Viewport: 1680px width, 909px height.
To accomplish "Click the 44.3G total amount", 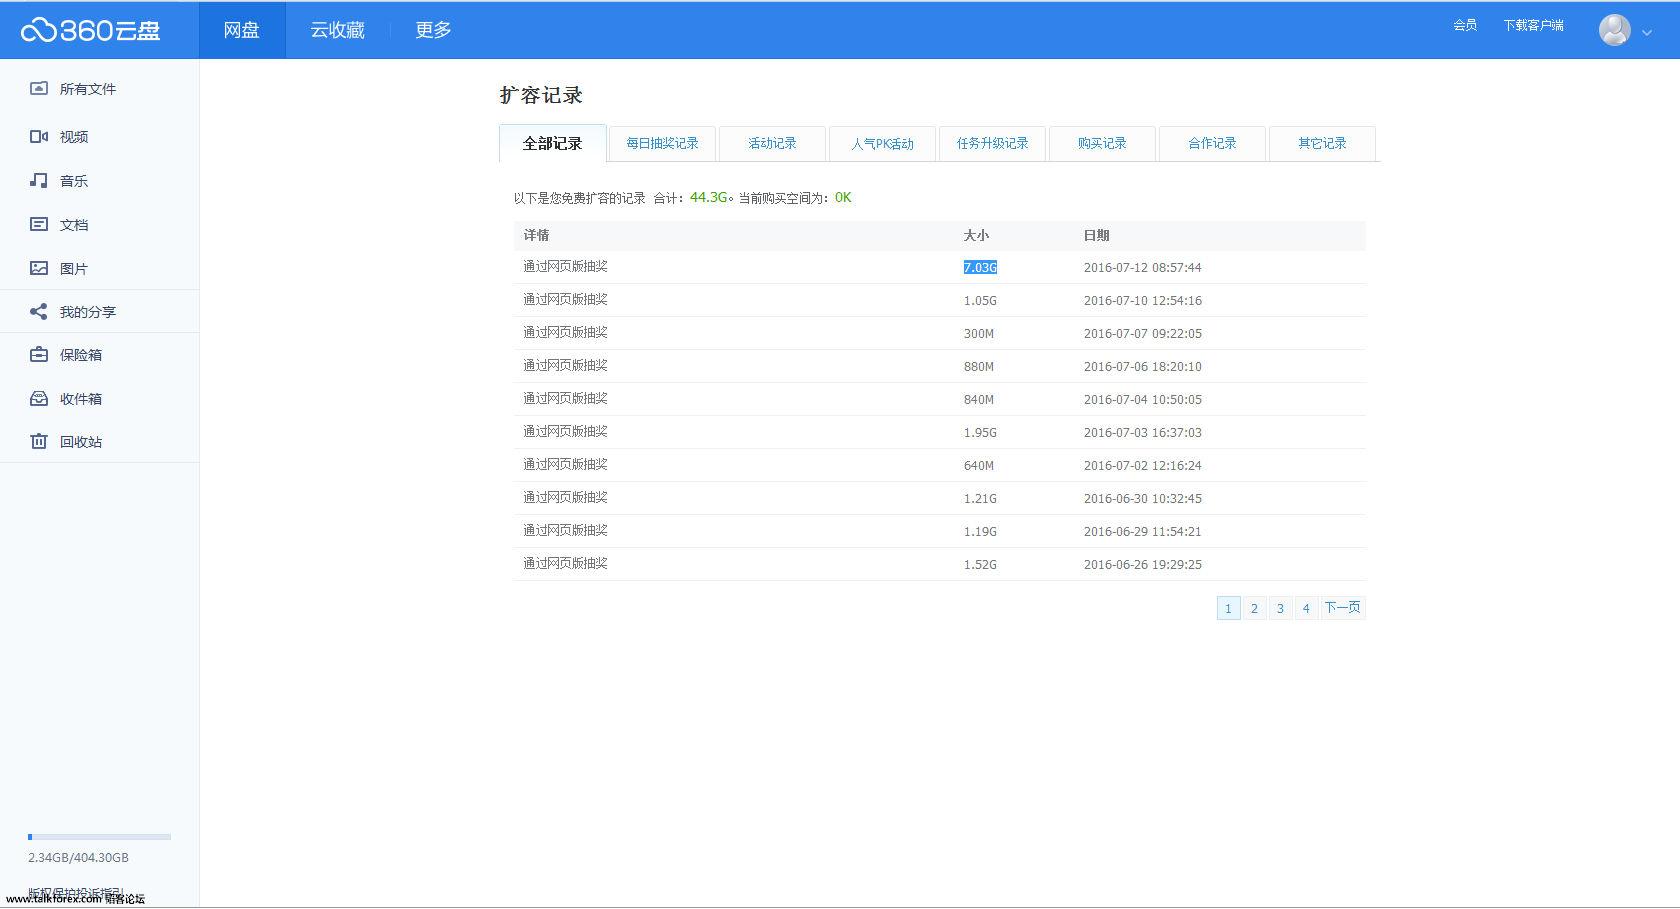I will point(708,197).
